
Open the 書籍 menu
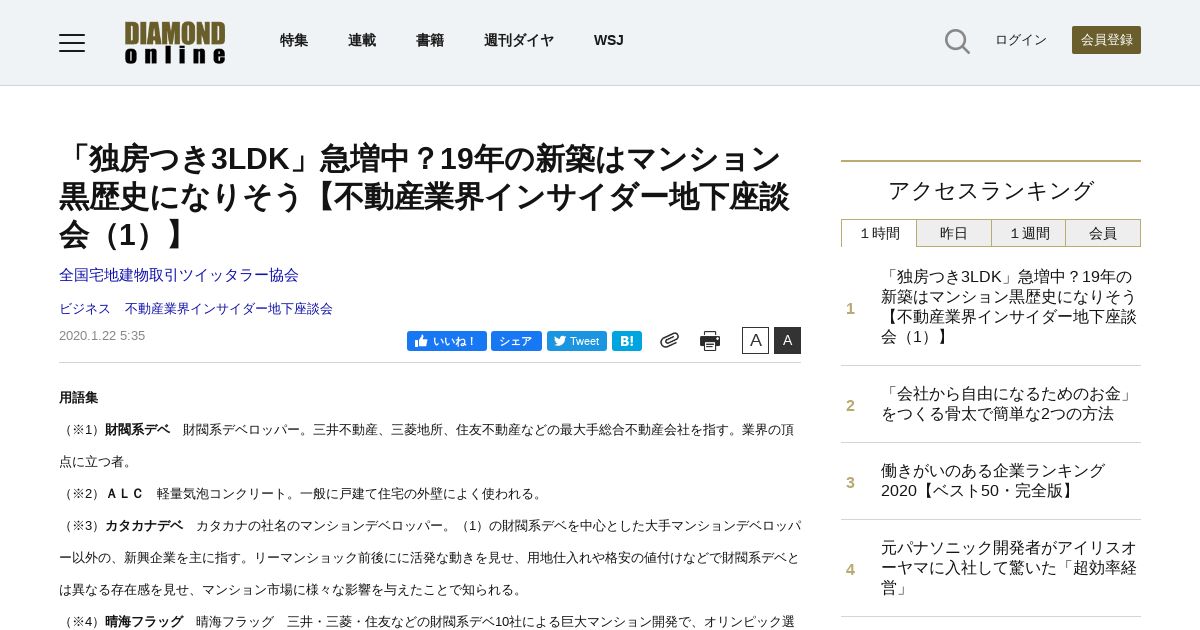coord(430,40)
